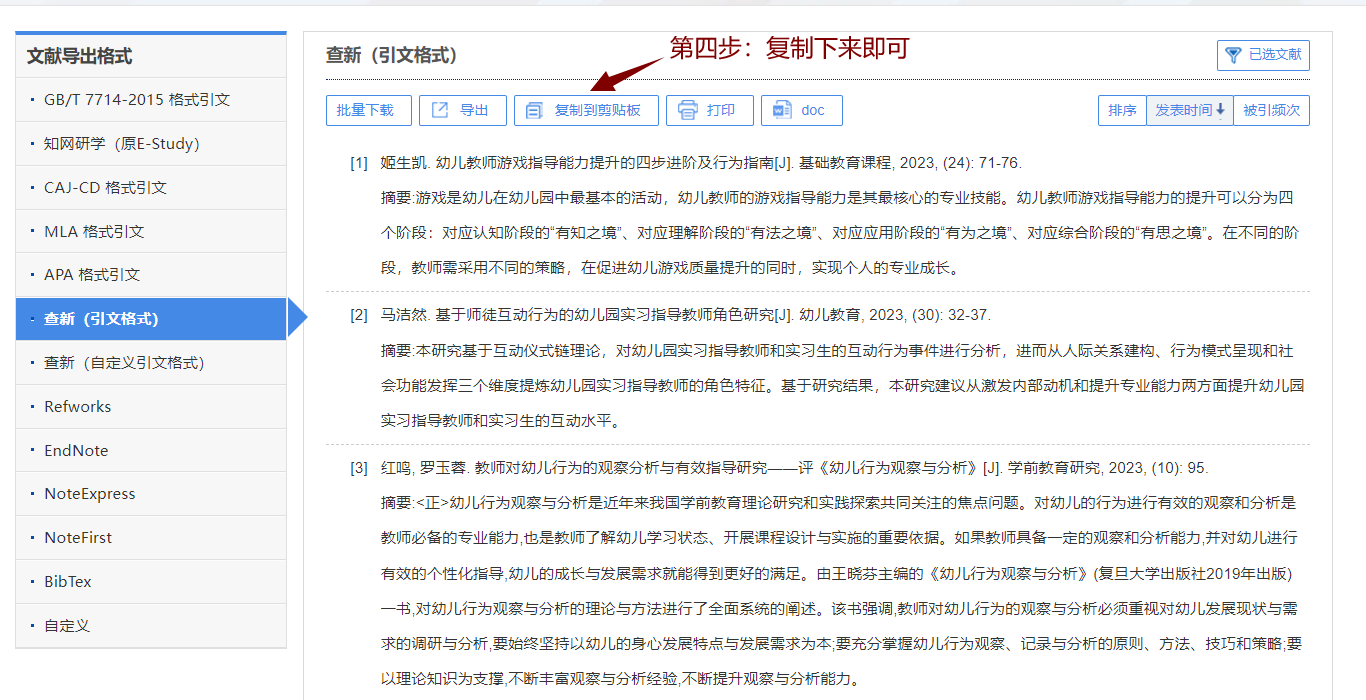Image resolution: width=1366 pixels, height=700 pixels.
Task: Click the filter icon in 已选文献
Action: (x=1234, y=55)
